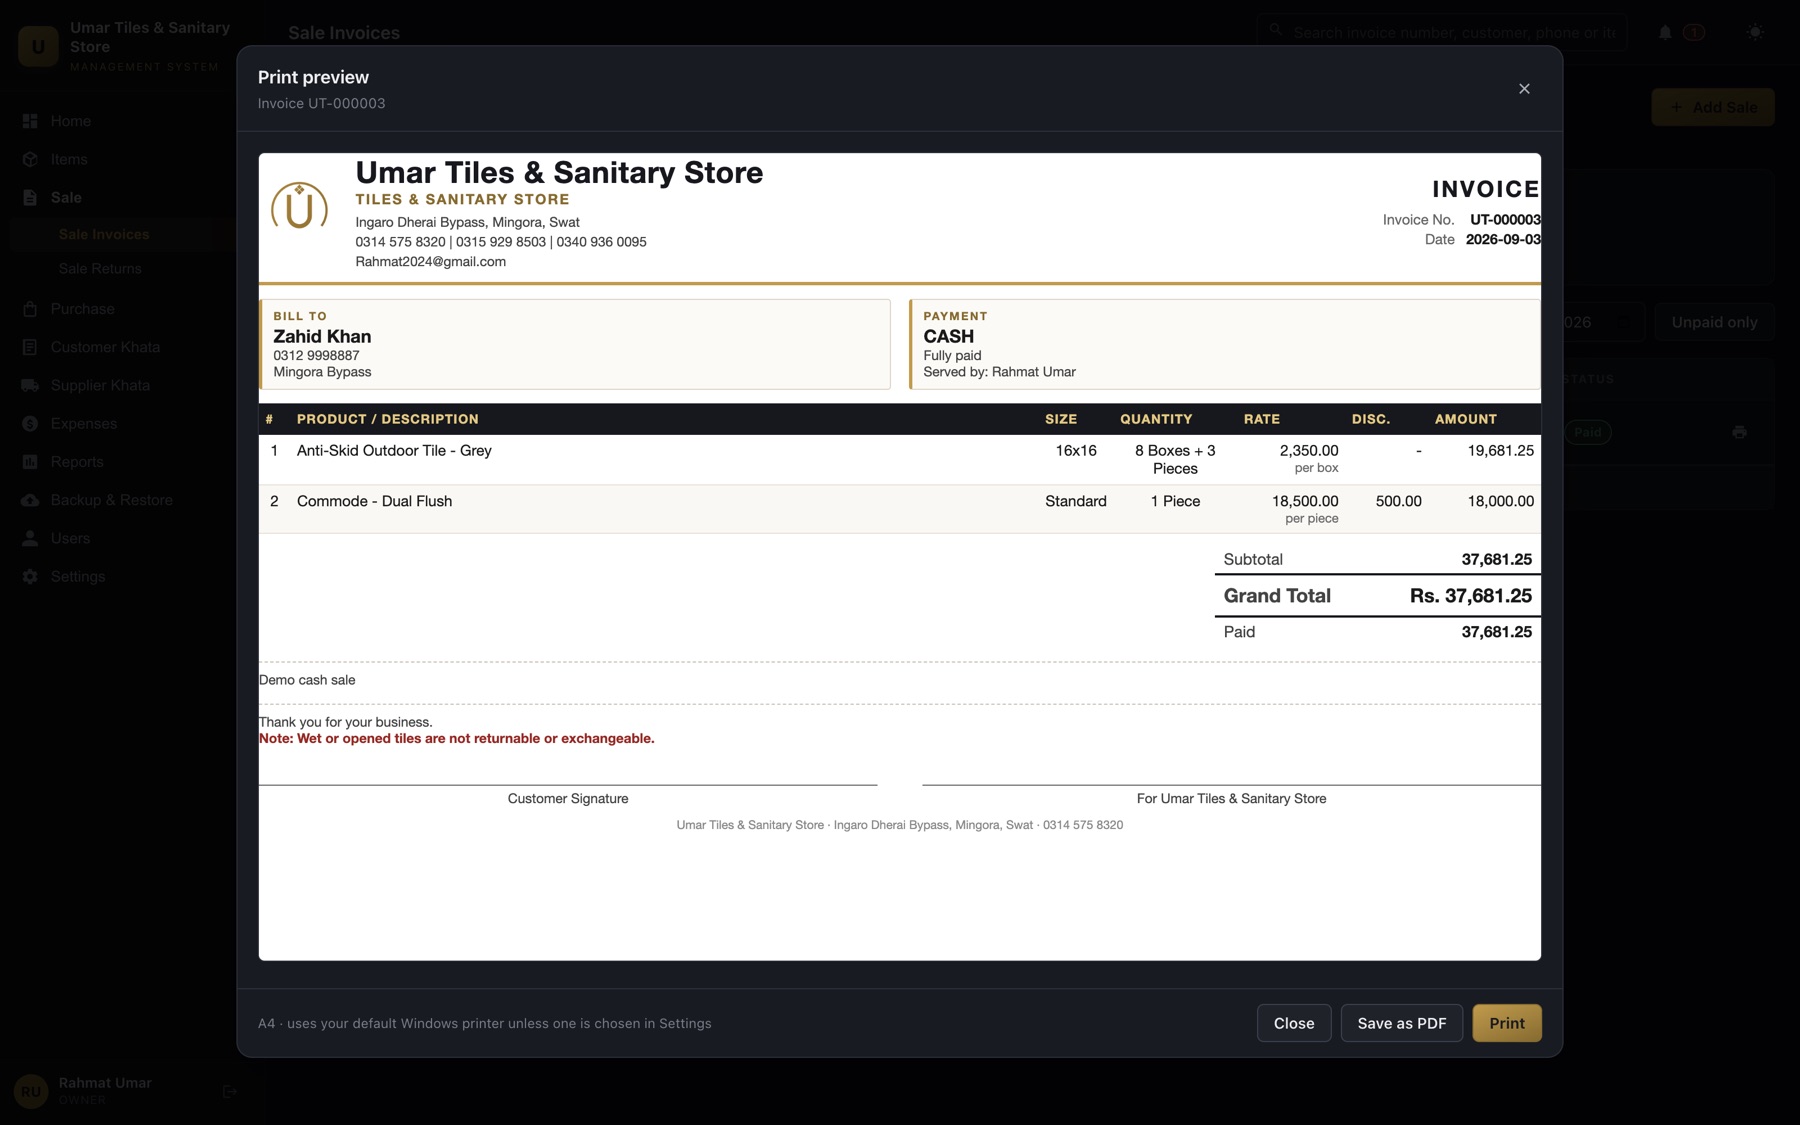Screen dimensions: 1800x1125
Task: Click the Purchase bag icon
Action: point(30,309)
